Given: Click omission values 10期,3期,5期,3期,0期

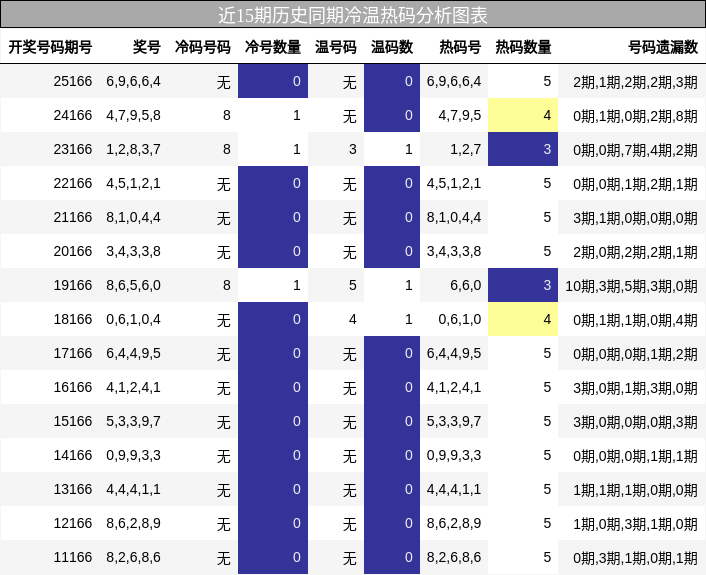Looking at the screenshot, I should coord(631,285).
